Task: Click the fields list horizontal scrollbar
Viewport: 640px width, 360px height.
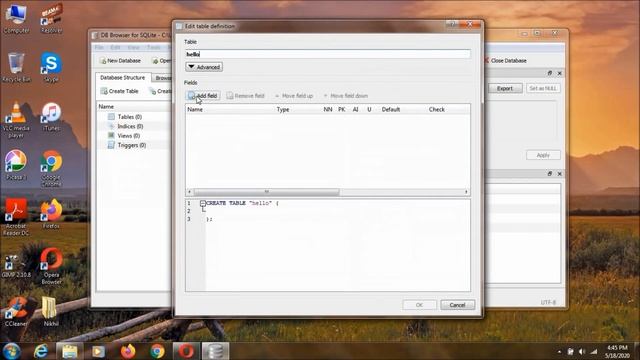Action: click(x=266, y=191)
